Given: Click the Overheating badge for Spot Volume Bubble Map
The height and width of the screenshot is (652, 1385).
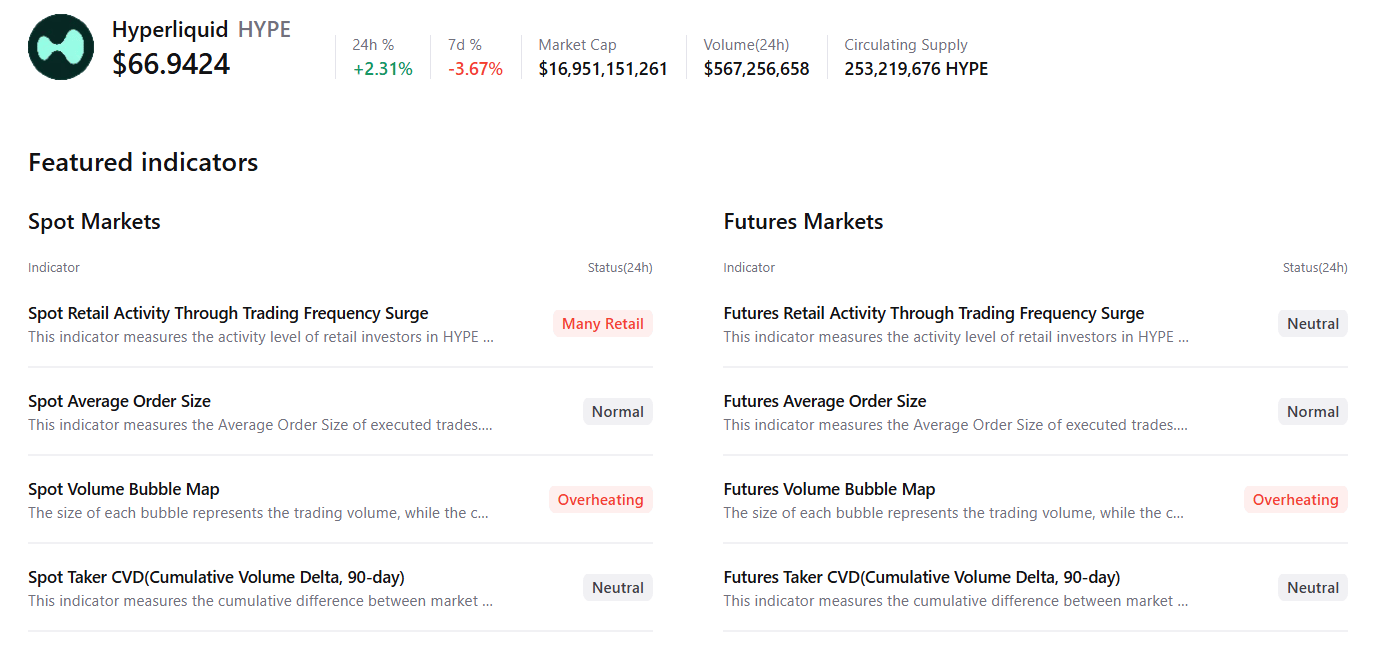Looking at the screenshot, I should click(601, 499).
